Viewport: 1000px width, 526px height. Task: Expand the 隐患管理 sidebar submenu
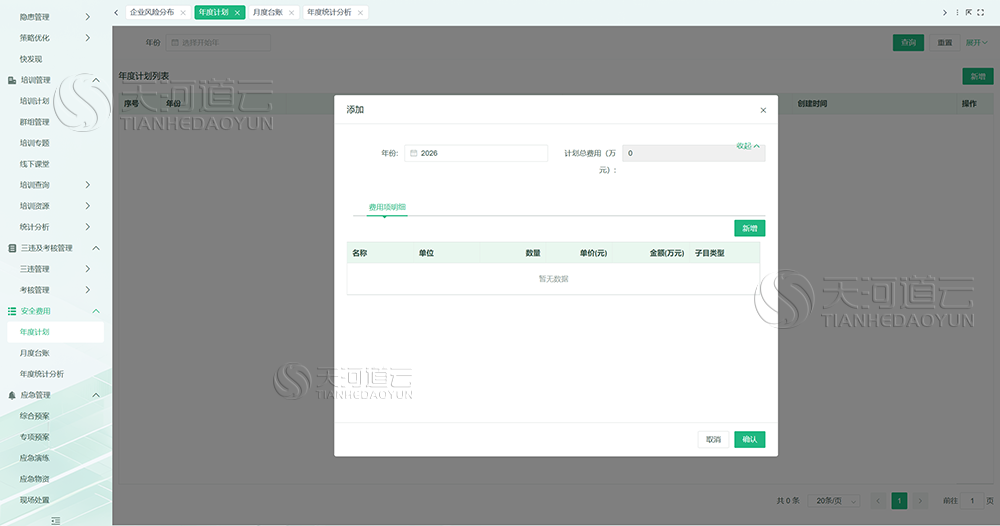87,17
